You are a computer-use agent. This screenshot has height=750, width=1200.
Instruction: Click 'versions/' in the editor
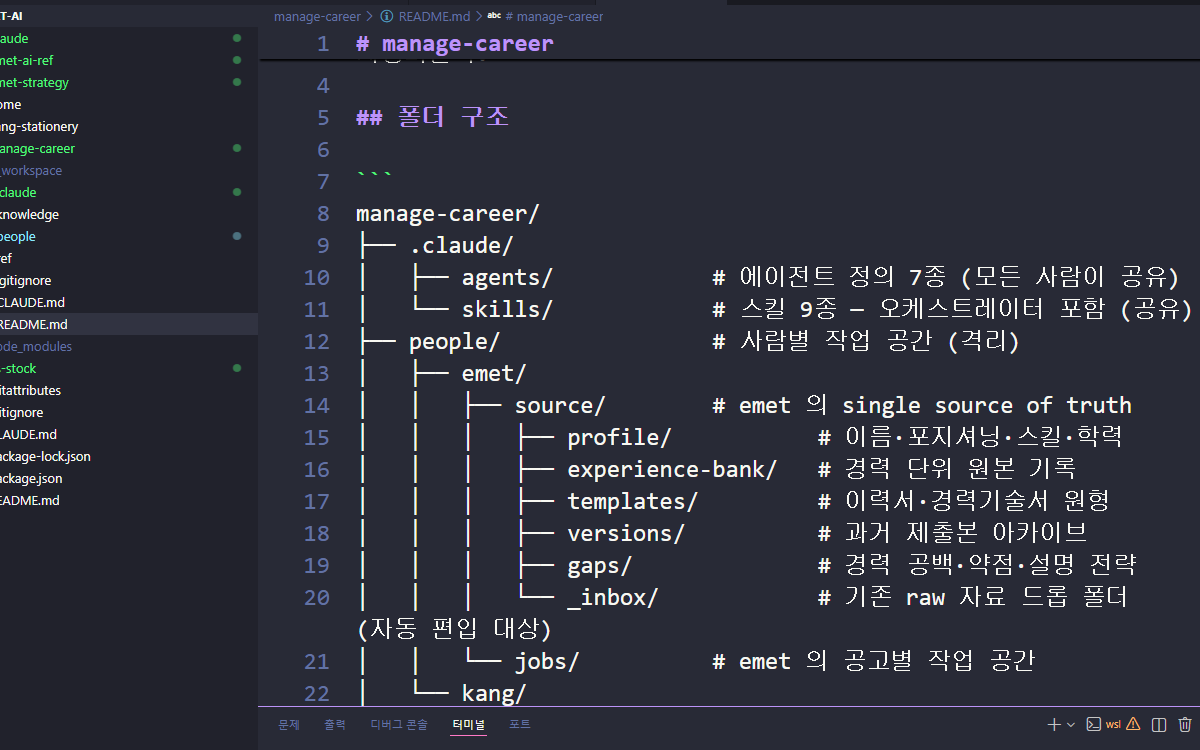(x=626, y=533)
